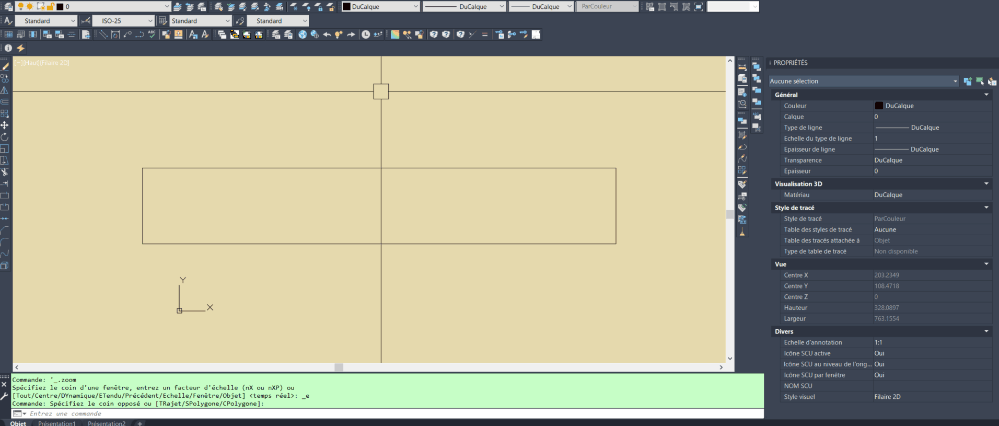The height and width of the screenshot is (426, 999).
Task: Click the black Couleur swatch in Properties
Action: point(879,105)
